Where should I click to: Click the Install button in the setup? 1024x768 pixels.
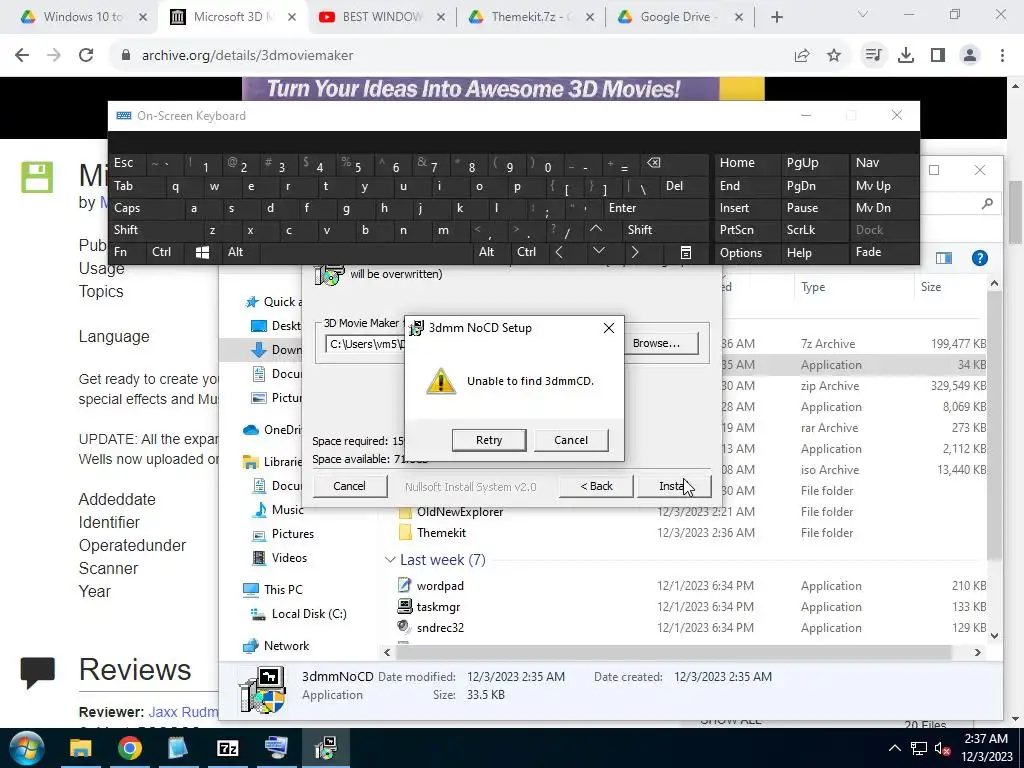coord(674,486)
